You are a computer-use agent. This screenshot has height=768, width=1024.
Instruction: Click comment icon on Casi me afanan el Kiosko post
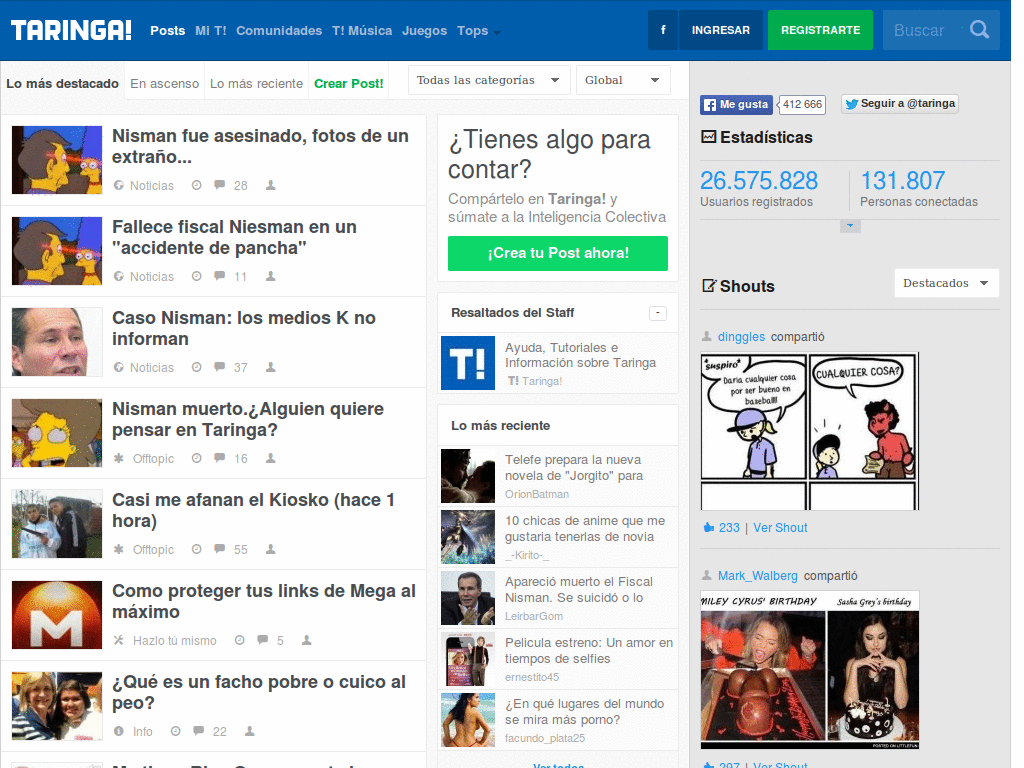219,549
